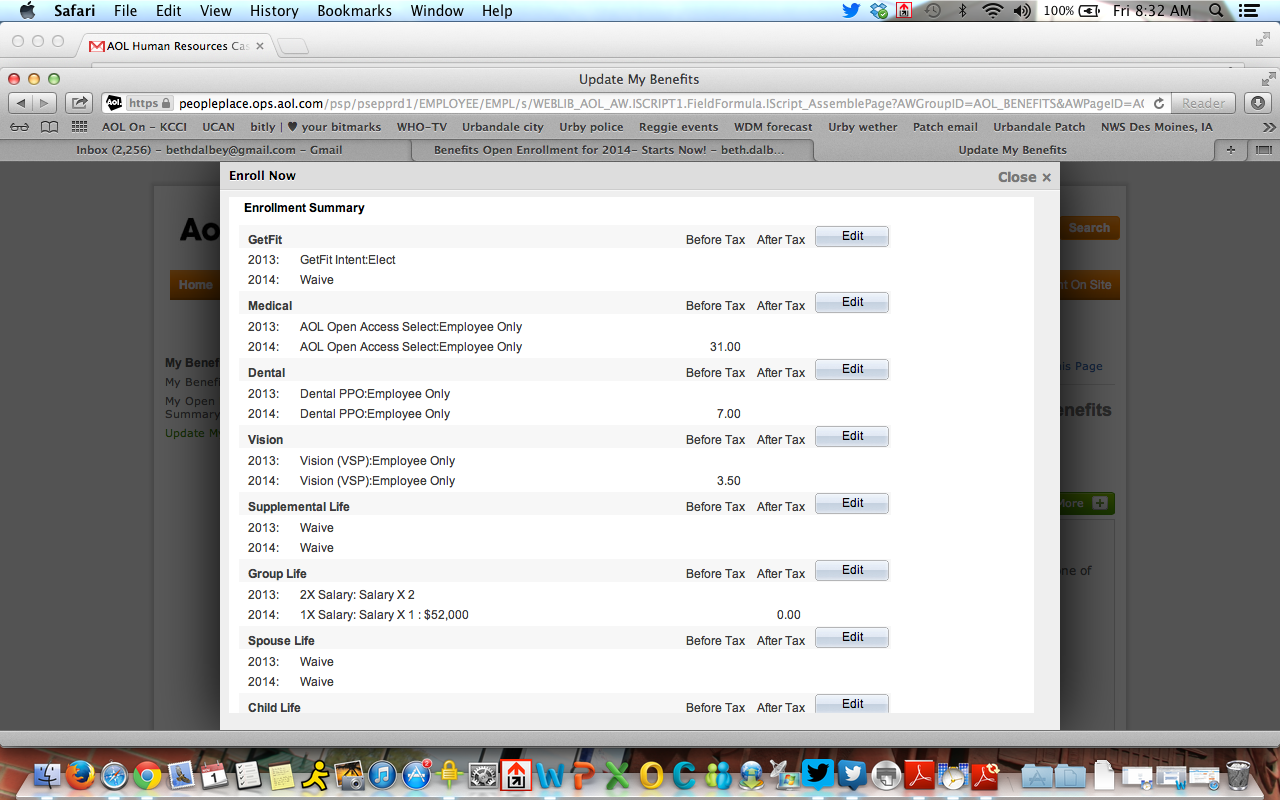Click the Wi-Fi status icon
This screenshot has width=1280, height=800.
point(992,11)
